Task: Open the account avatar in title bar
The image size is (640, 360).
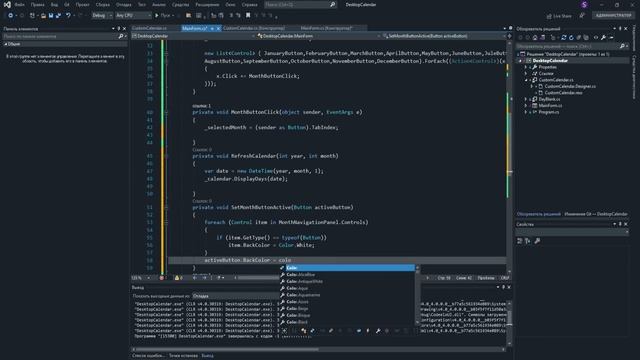Action: [584, 4]
